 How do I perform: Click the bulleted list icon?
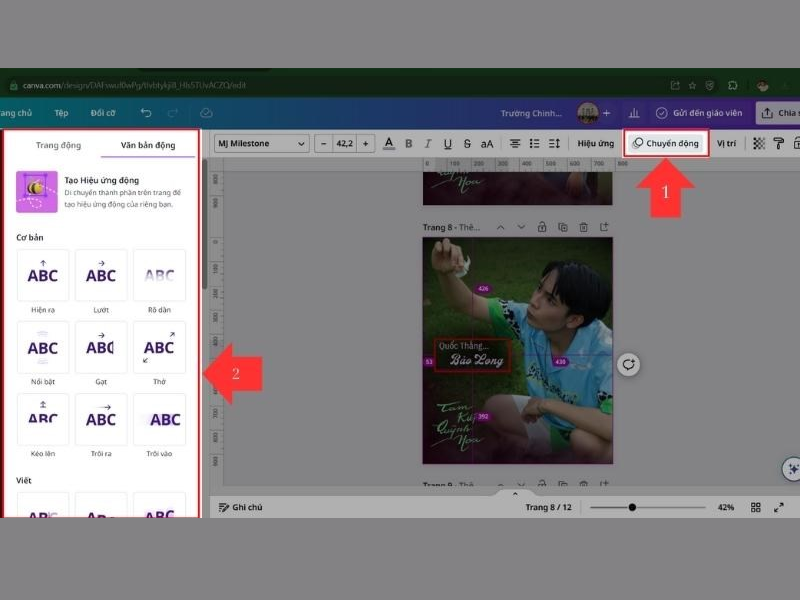coord(534,143)
